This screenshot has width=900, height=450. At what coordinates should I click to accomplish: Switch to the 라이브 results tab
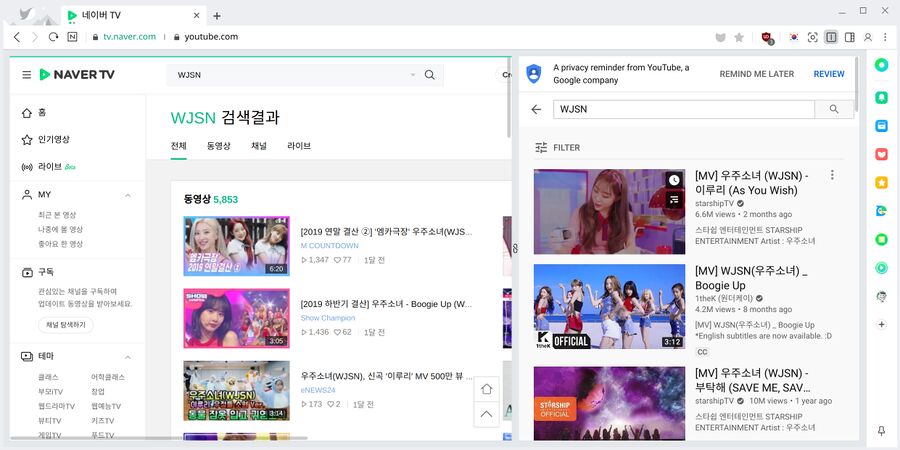tap(299, 146)
